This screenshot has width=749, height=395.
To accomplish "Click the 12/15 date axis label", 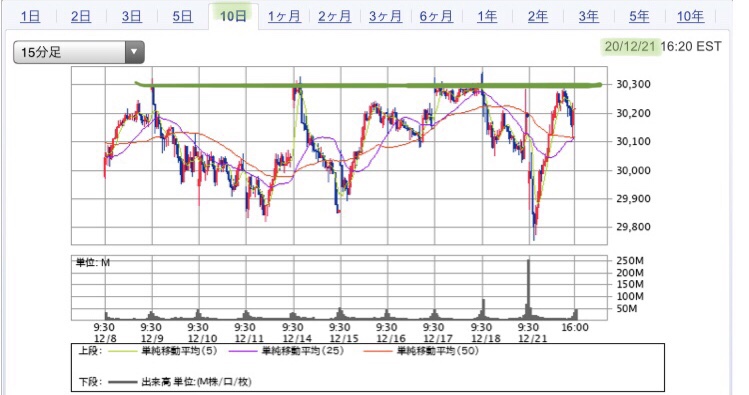I will click(343, 338).
